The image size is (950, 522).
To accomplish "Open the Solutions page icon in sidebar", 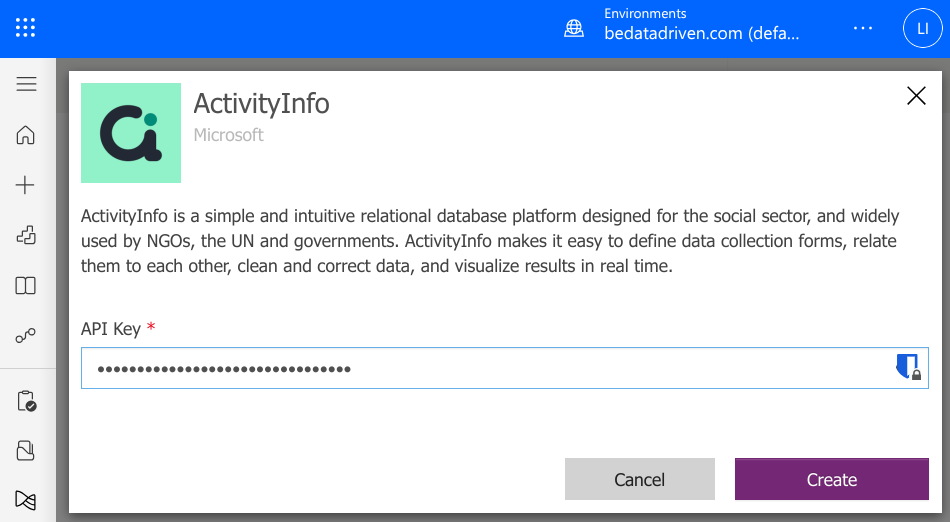I will point(25,451).
